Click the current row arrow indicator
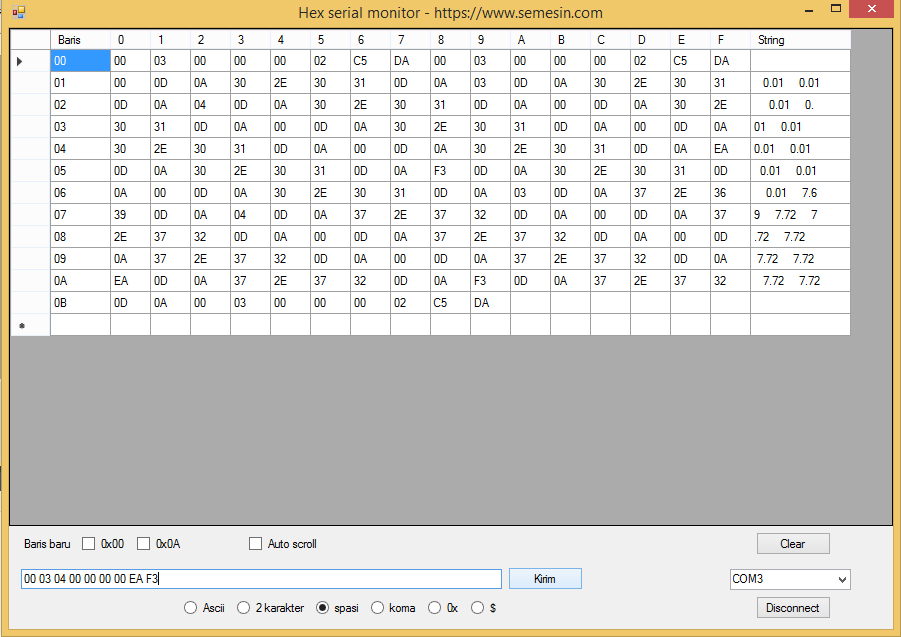 click(x=21, y=61)
